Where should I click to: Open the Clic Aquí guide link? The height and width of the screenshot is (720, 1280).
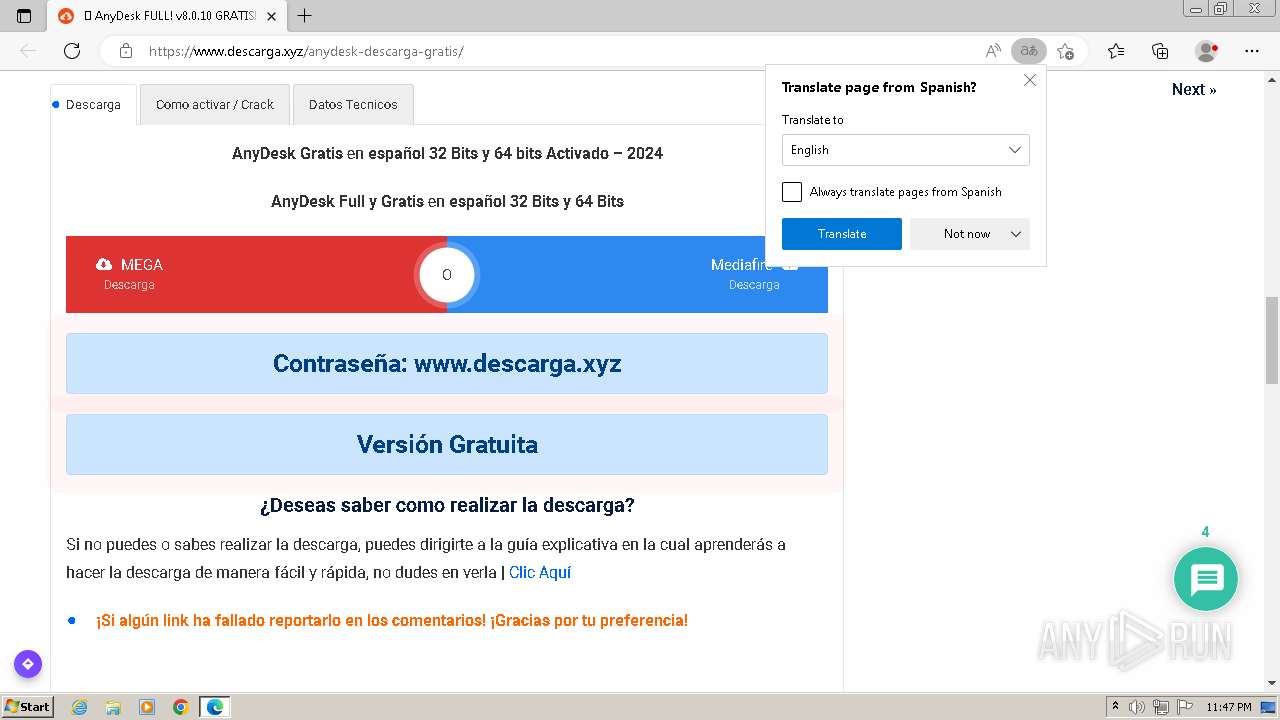pyautogui.click(x=540, y=572)
